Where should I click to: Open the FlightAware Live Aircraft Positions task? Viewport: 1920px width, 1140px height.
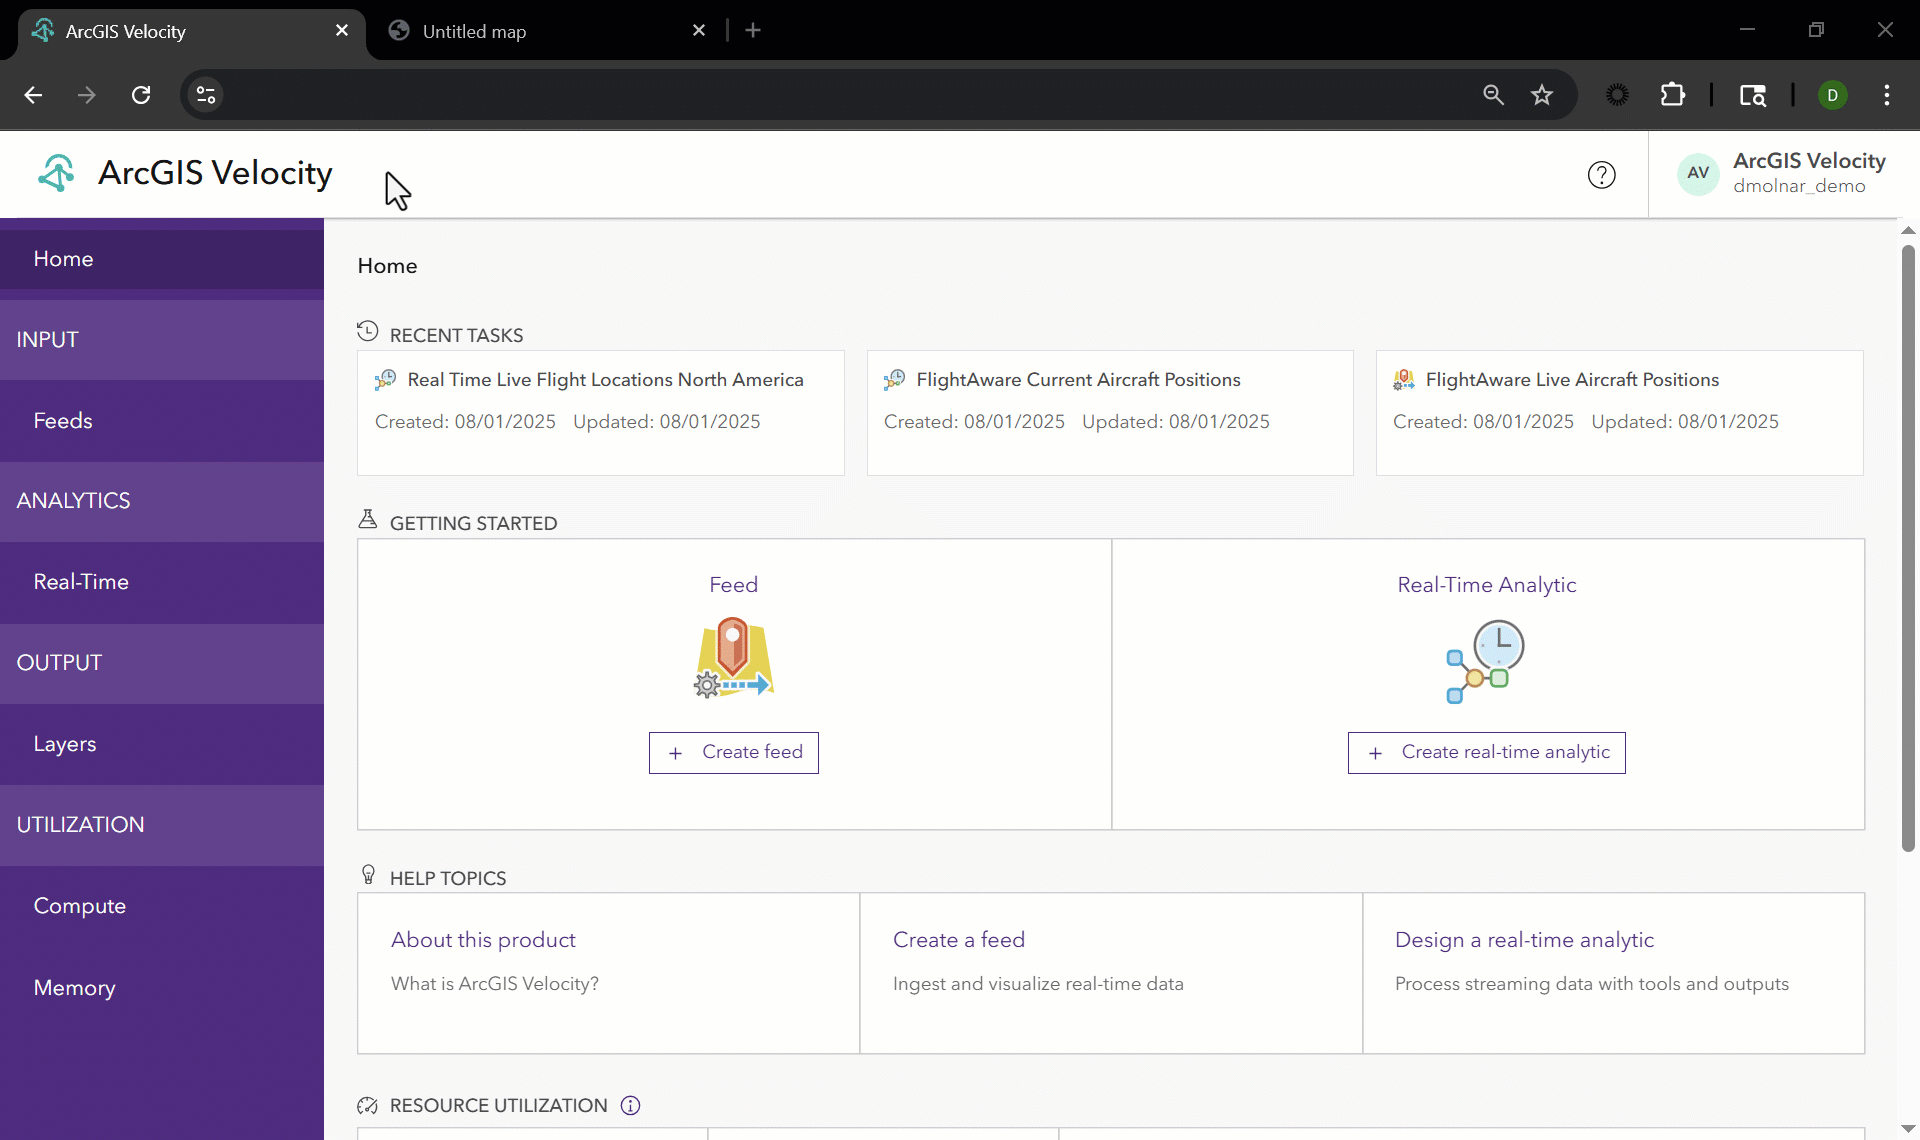tap(1572, 380)
